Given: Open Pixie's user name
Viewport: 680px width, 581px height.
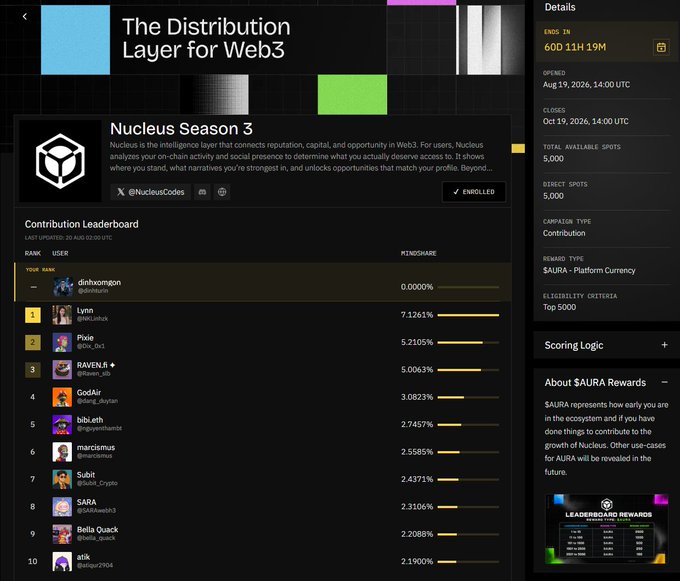Looking at the screenshot, I should (x=85, y=338).
